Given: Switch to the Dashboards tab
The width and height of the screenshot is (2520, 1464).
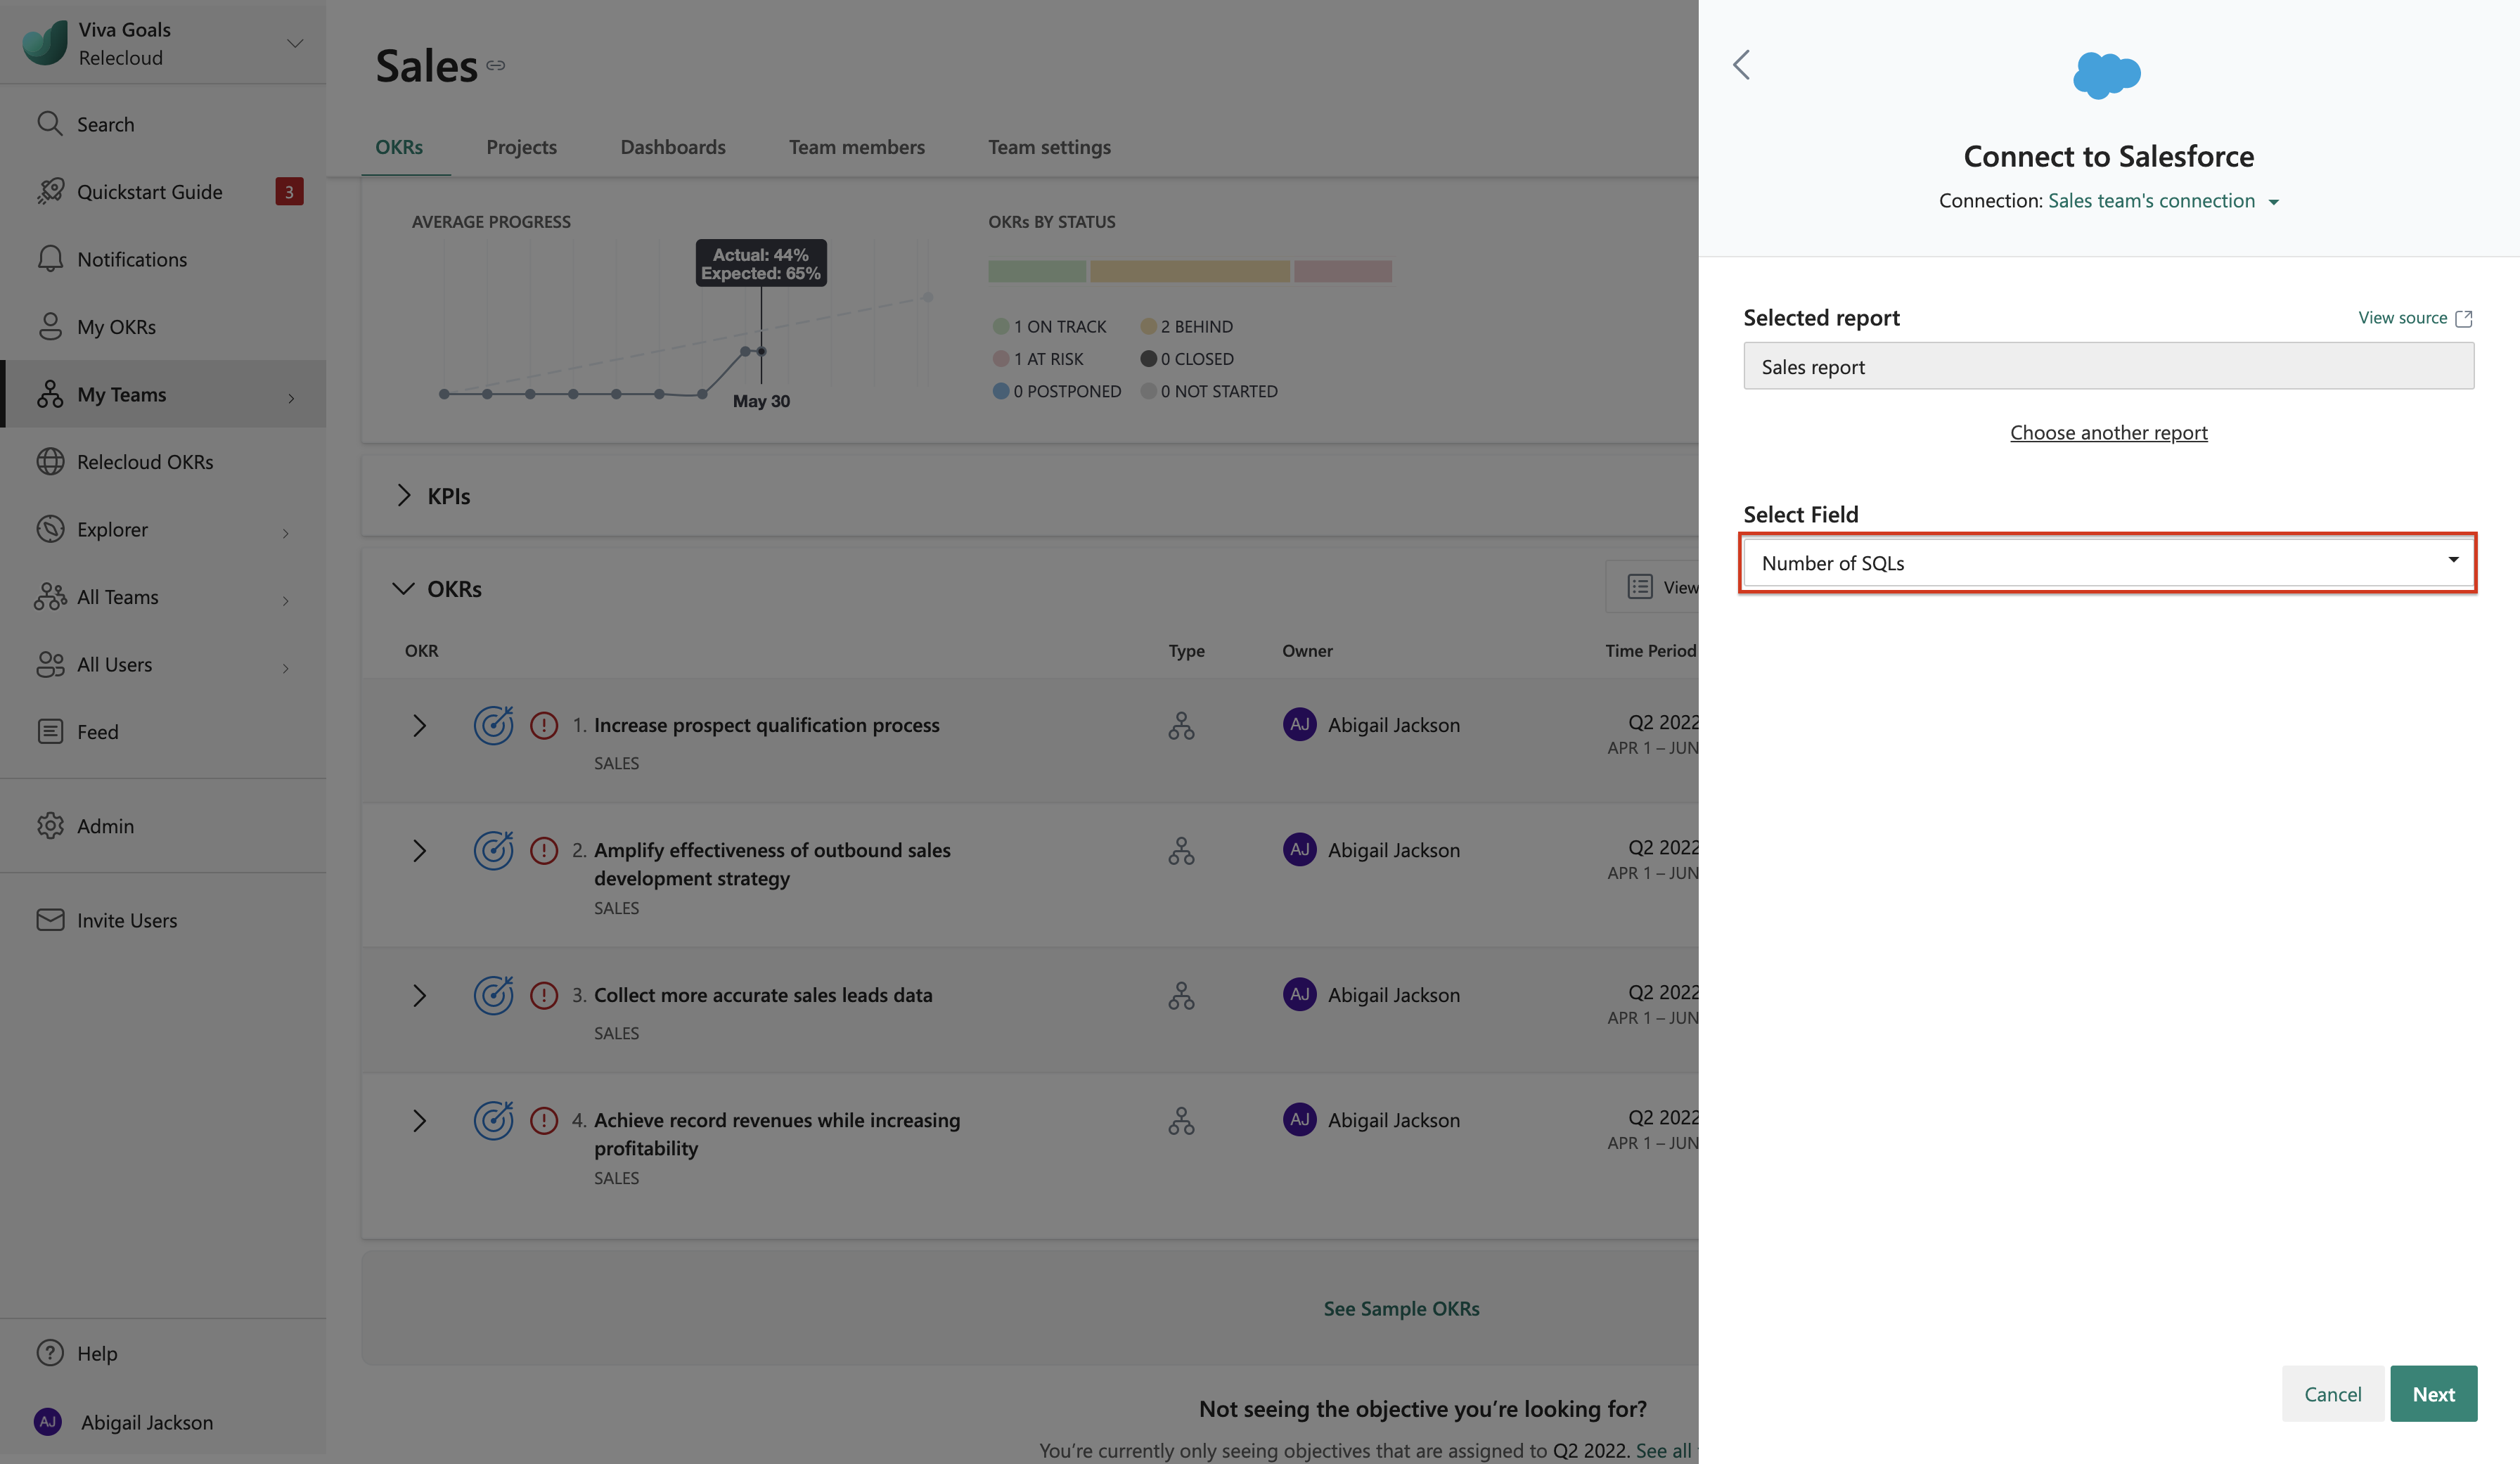Looking at the screenshot, I should (x=672, y=147).
